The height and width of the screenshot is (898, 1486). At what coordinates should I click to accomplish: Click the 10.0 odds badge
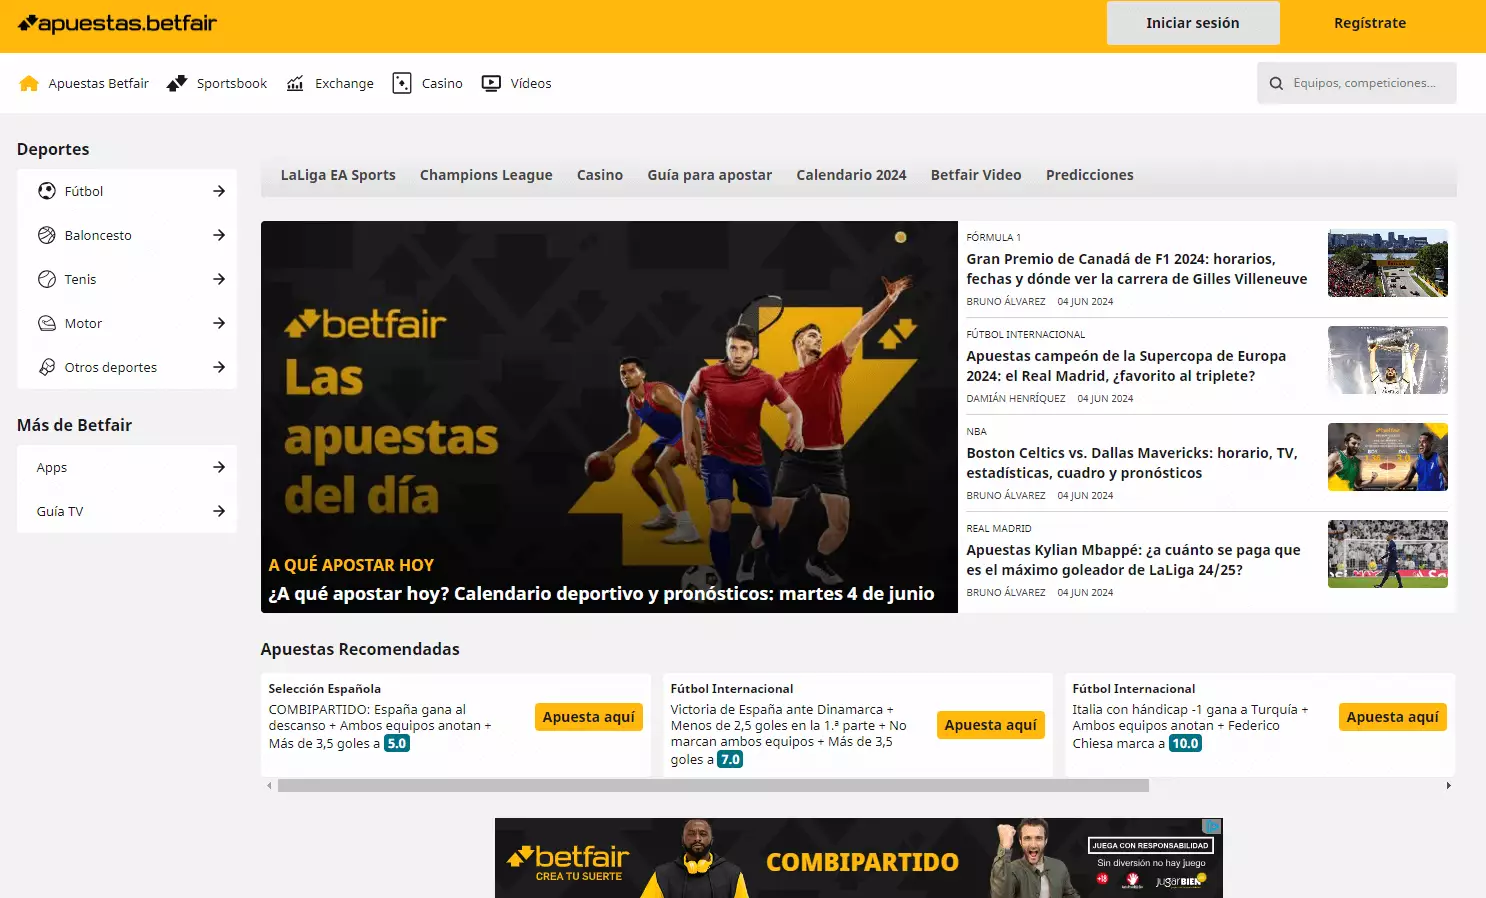[x=1185, y=743]
